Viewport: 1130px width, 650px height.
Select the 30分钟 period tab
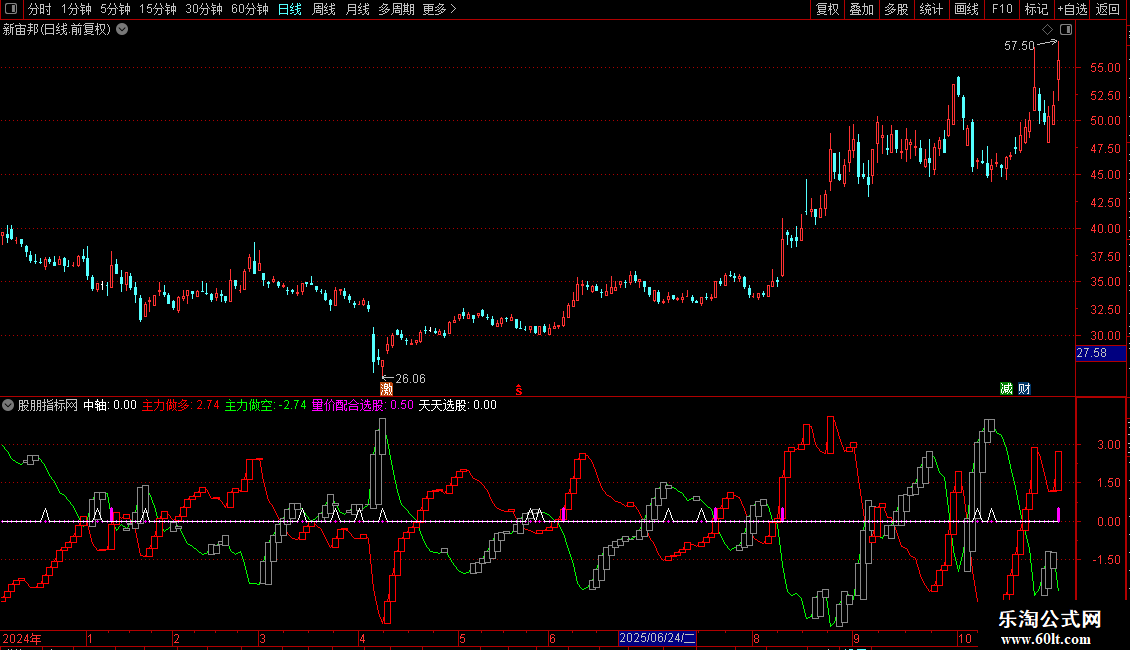point(203,9)
